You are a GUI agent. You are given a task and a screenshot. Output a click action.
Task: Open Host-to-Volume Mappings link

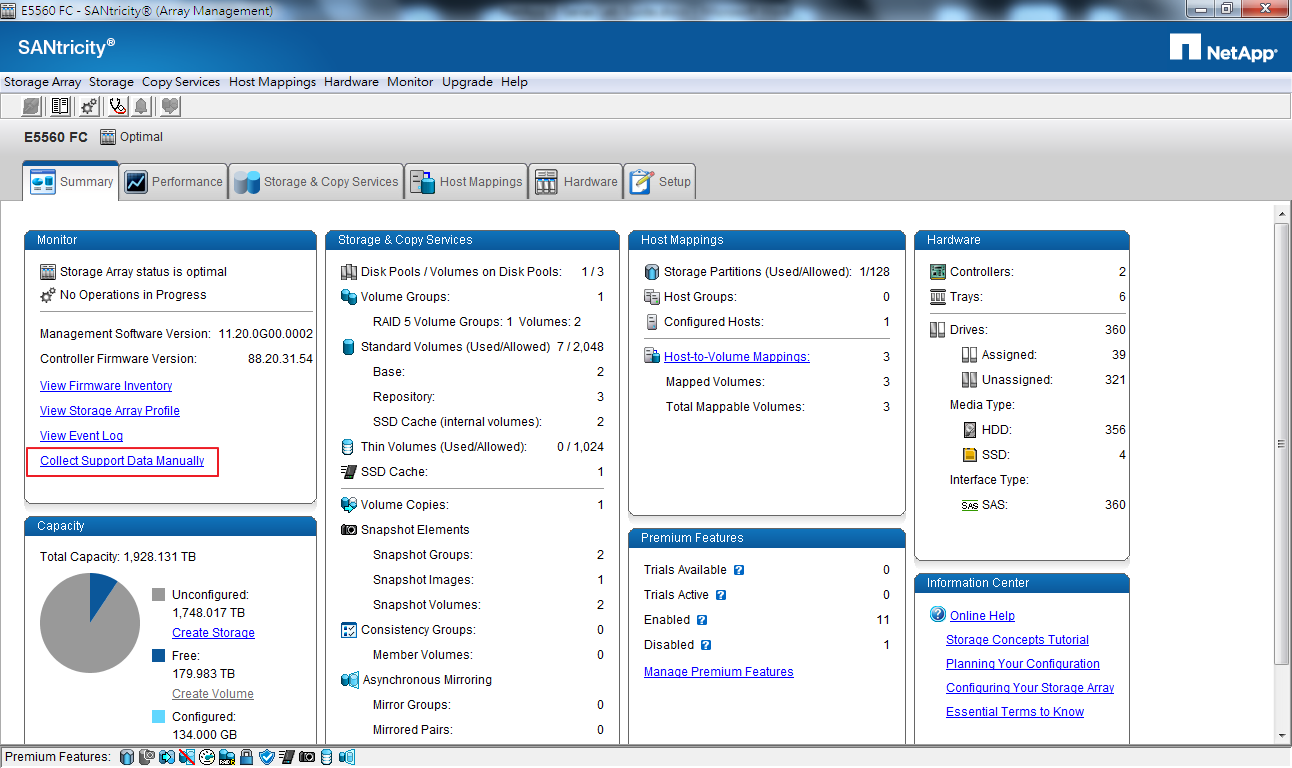coord(737,357)
